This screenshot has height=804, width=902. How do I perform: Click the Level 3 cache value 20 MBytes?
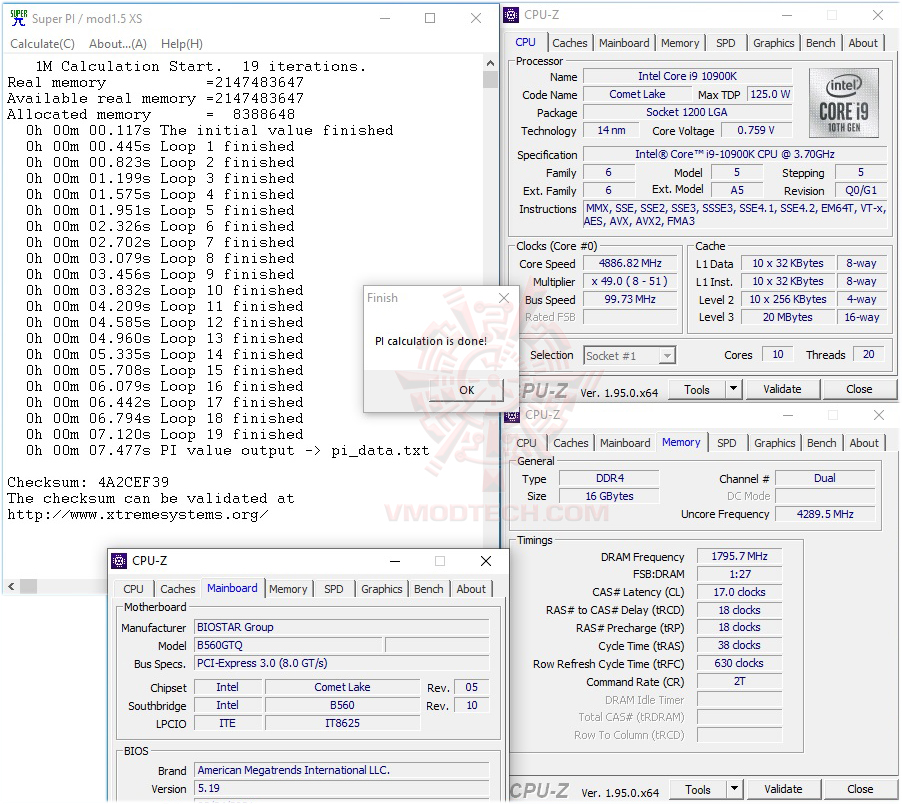[788, 317]
